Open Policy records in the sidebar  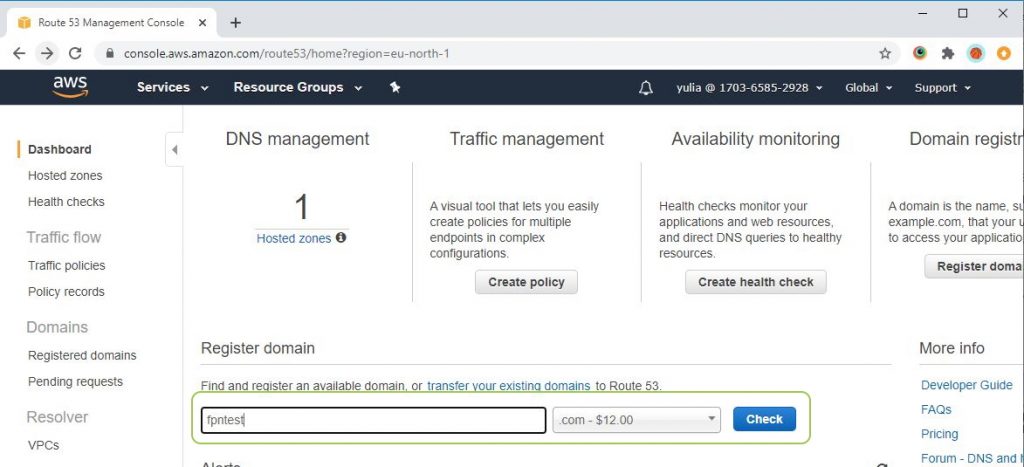click(66, 292)
